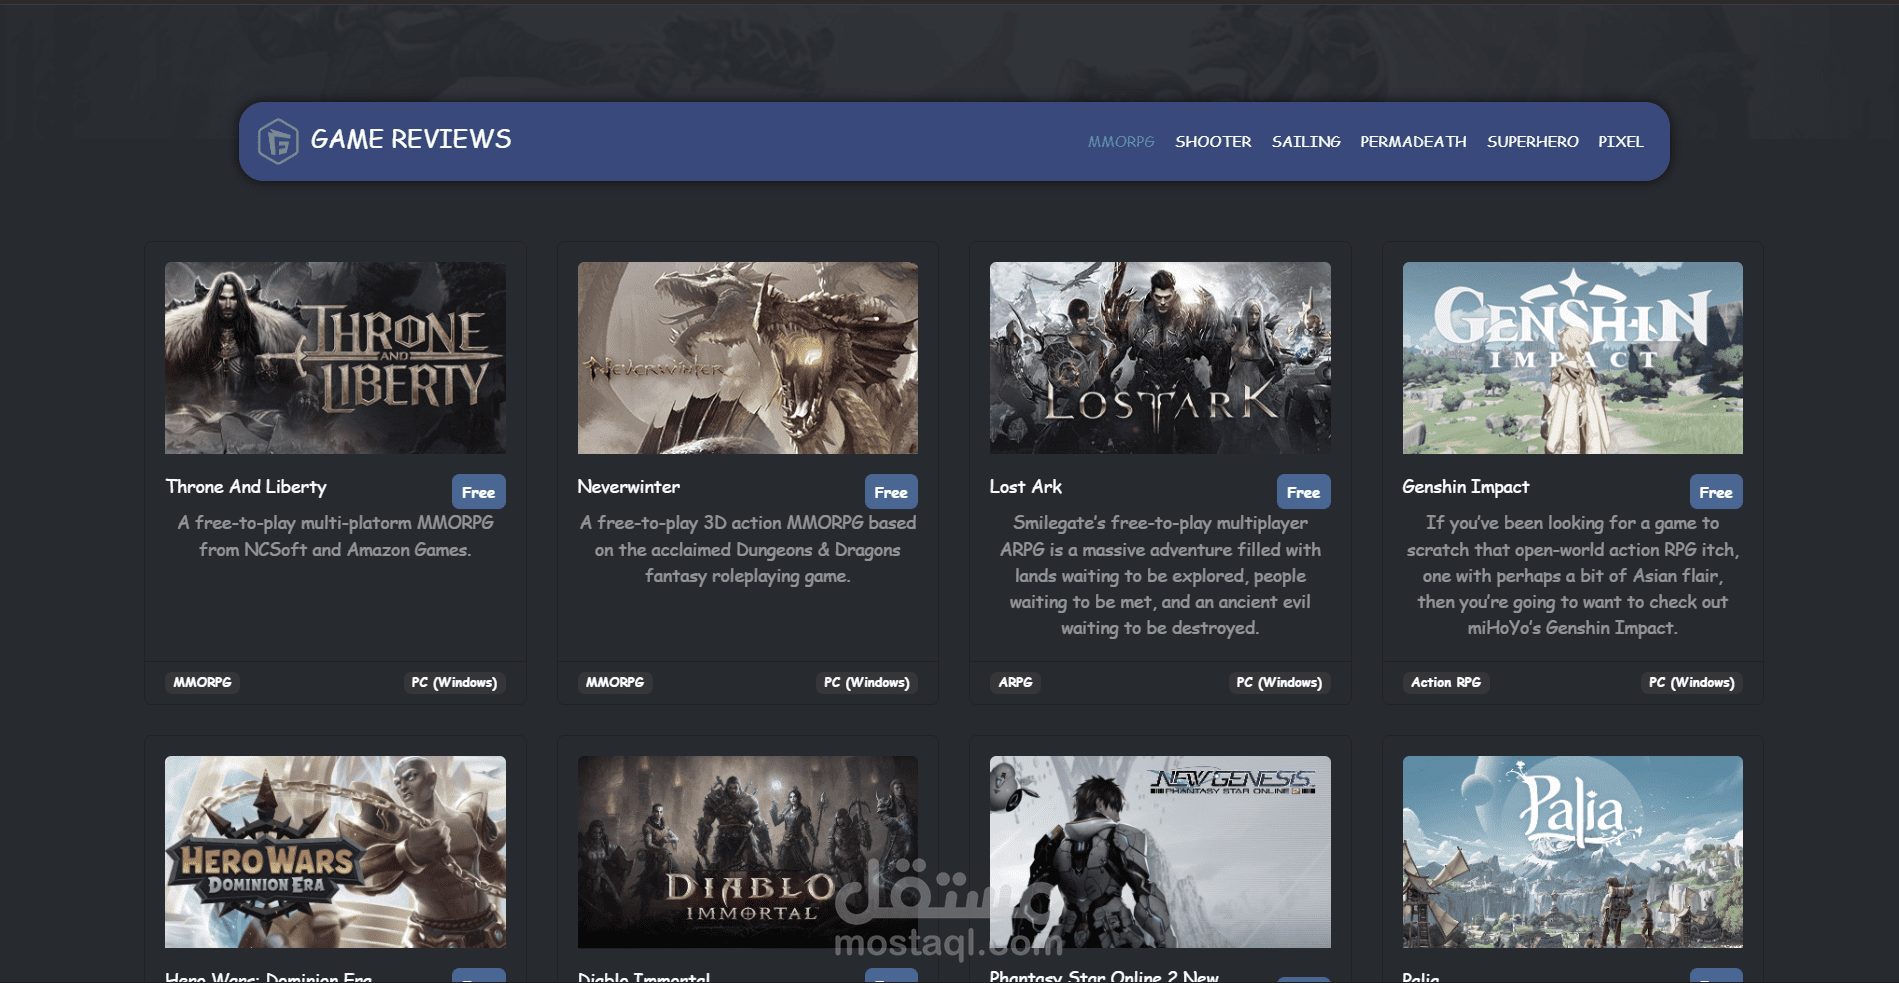Screen dimensions: 1899x983
Task: Open the SAILING category
Action: (x=1306, y=142)
